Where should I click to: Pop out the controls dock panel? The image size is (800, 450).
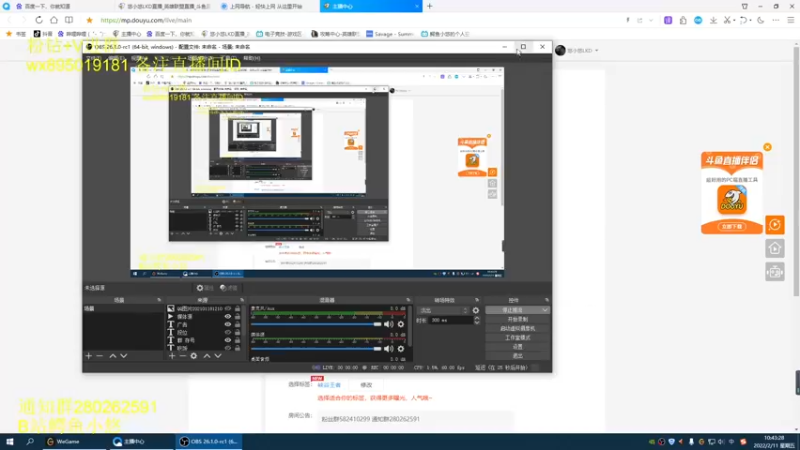[546, 300]
